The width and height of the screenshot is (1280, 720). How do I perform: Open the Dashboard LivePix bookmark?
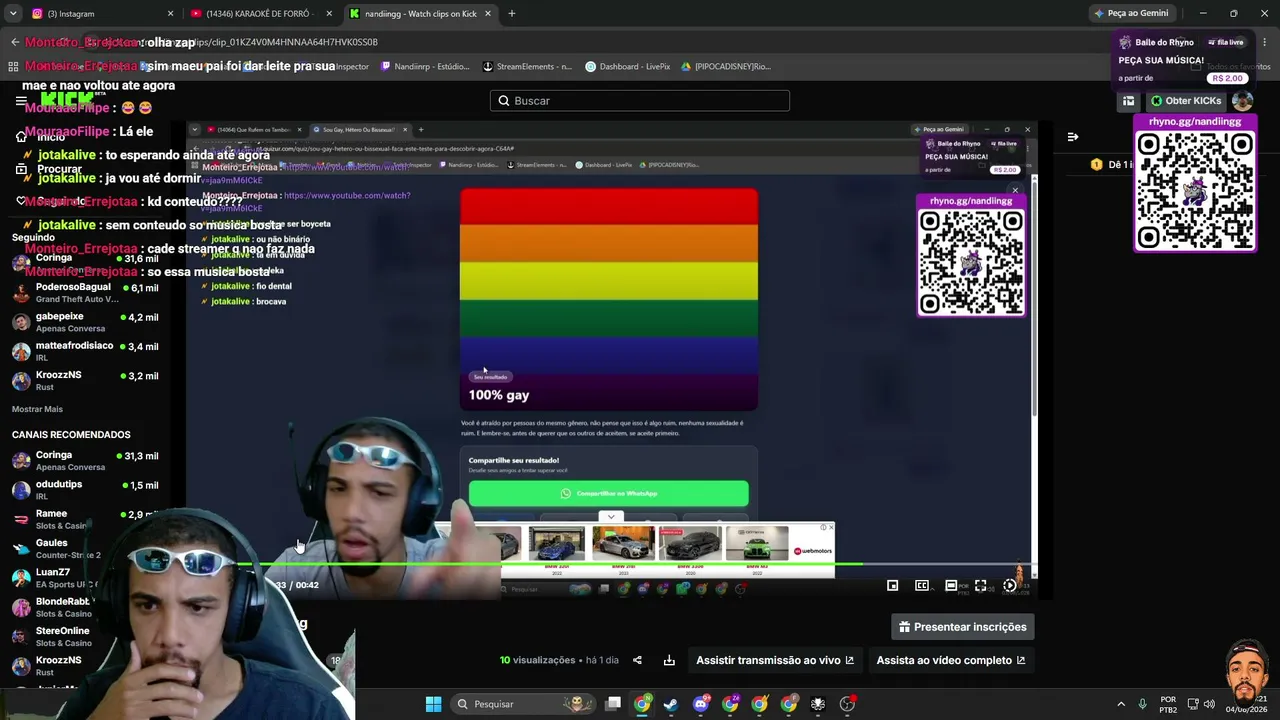click(x=628, y=66)
